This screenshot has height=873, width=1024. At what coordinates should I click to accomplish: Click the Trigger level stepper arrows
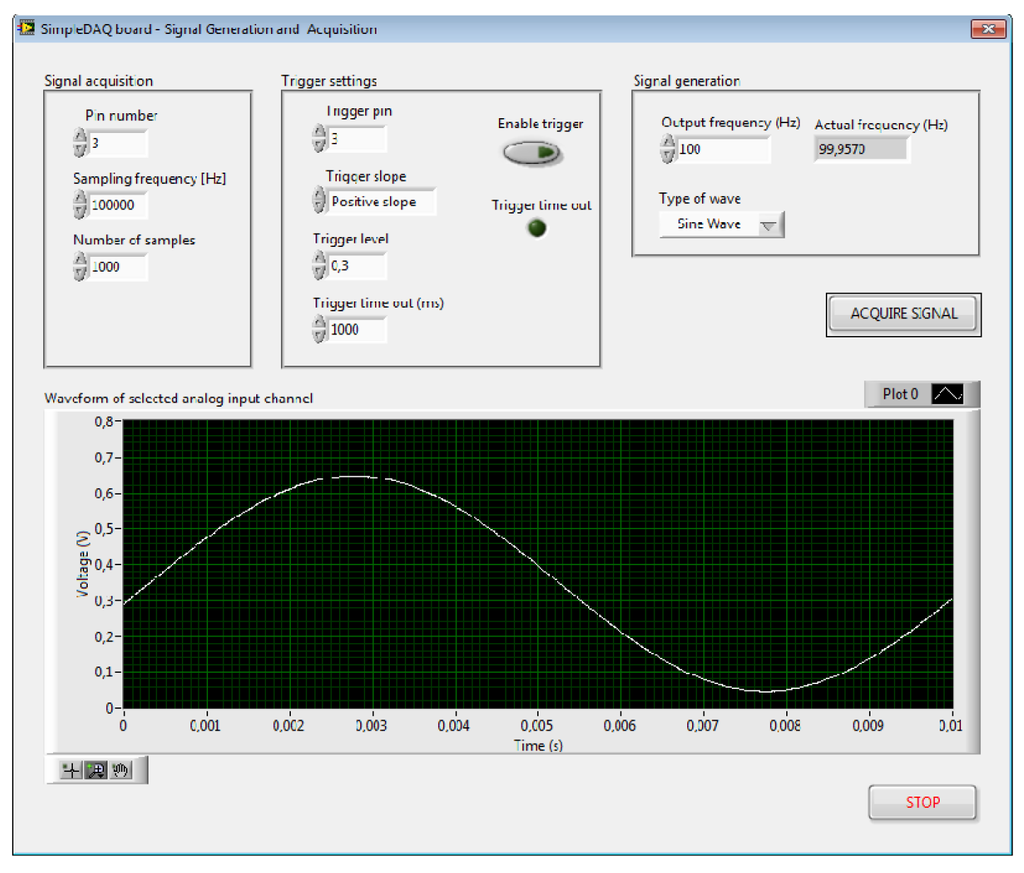tap(319, 265)
